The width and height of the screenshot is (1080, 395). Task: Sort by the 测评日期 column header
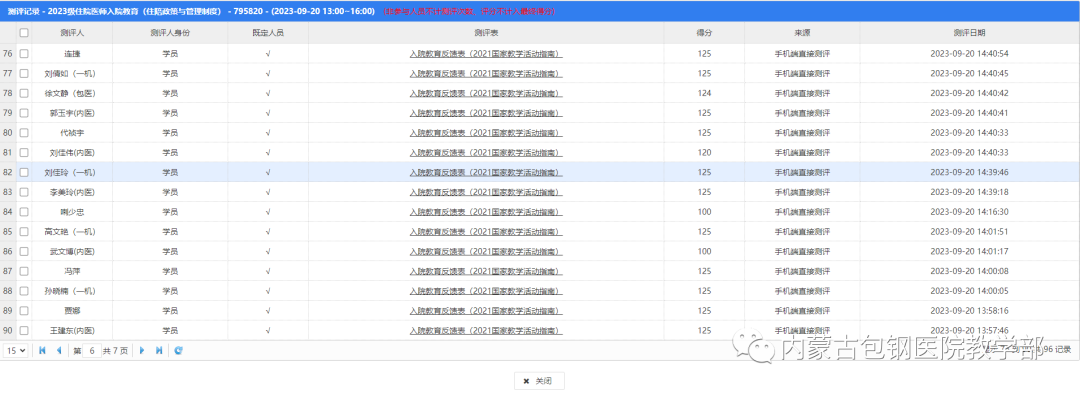point(969,32)
